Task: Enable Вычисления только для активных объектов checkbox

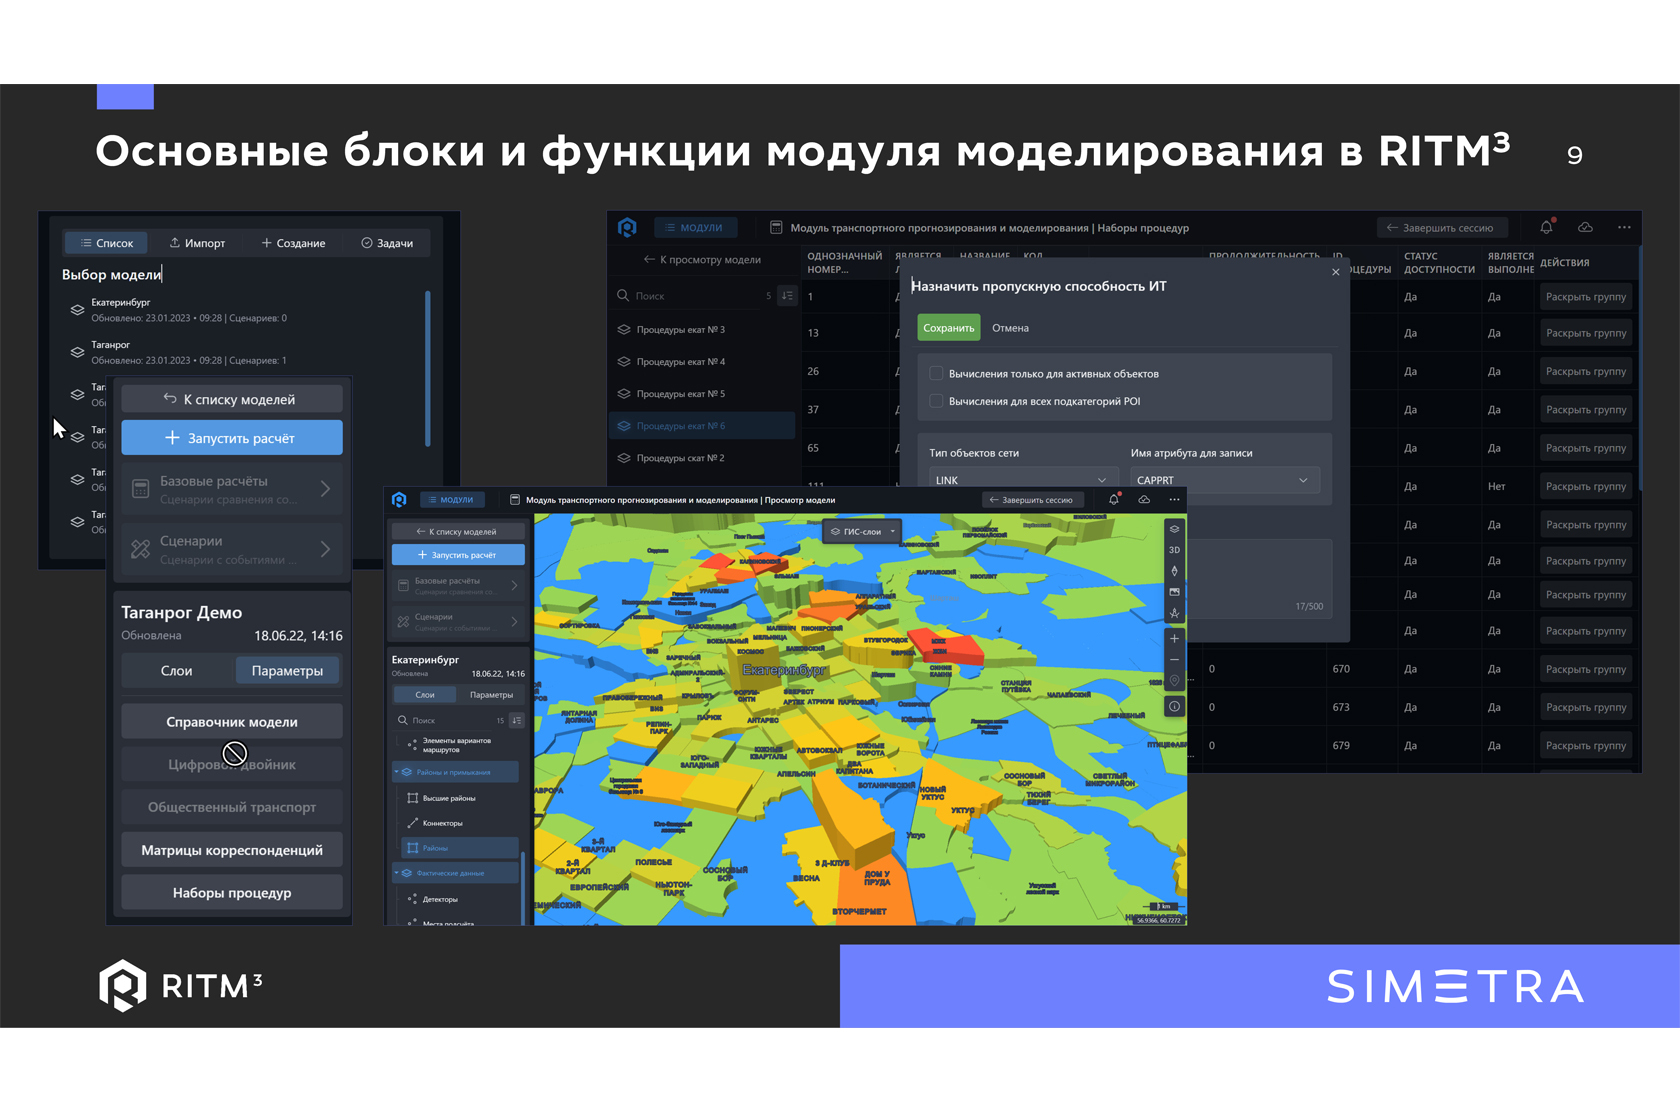Action: pyautogui.click(x=936, y=373)
